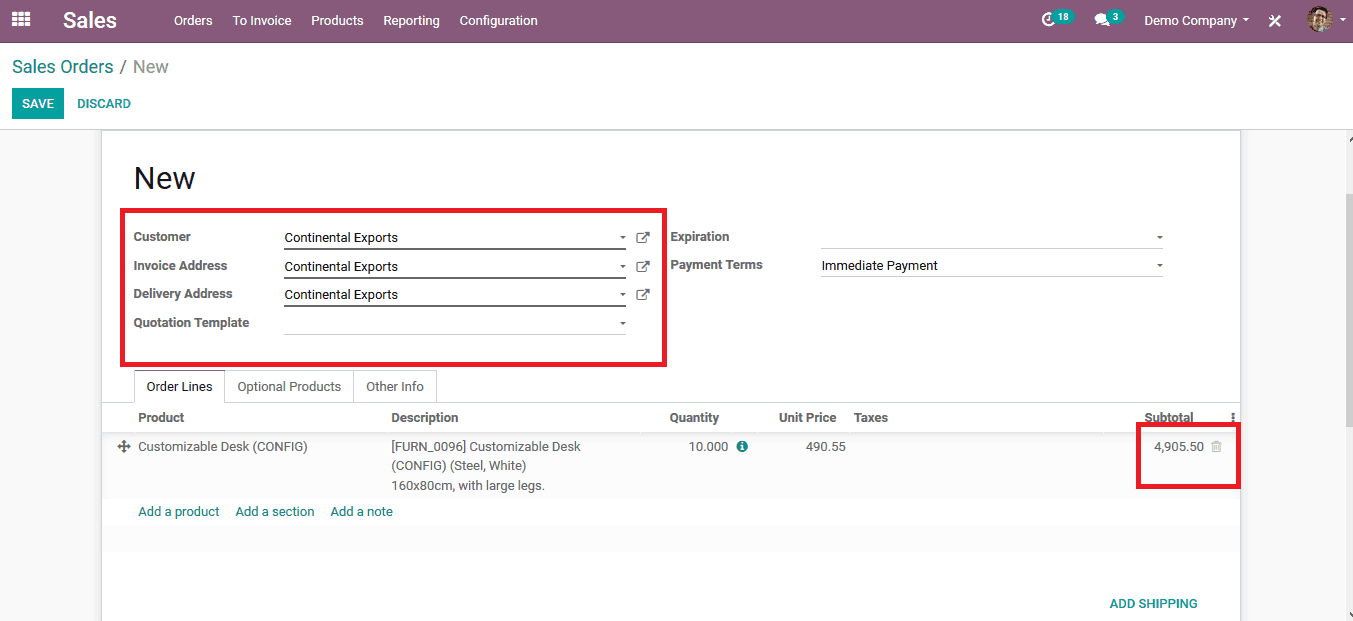Go back to Sales Orders breadcrumb
This screenshot has height=621, width=1353.
click(63, 67)
